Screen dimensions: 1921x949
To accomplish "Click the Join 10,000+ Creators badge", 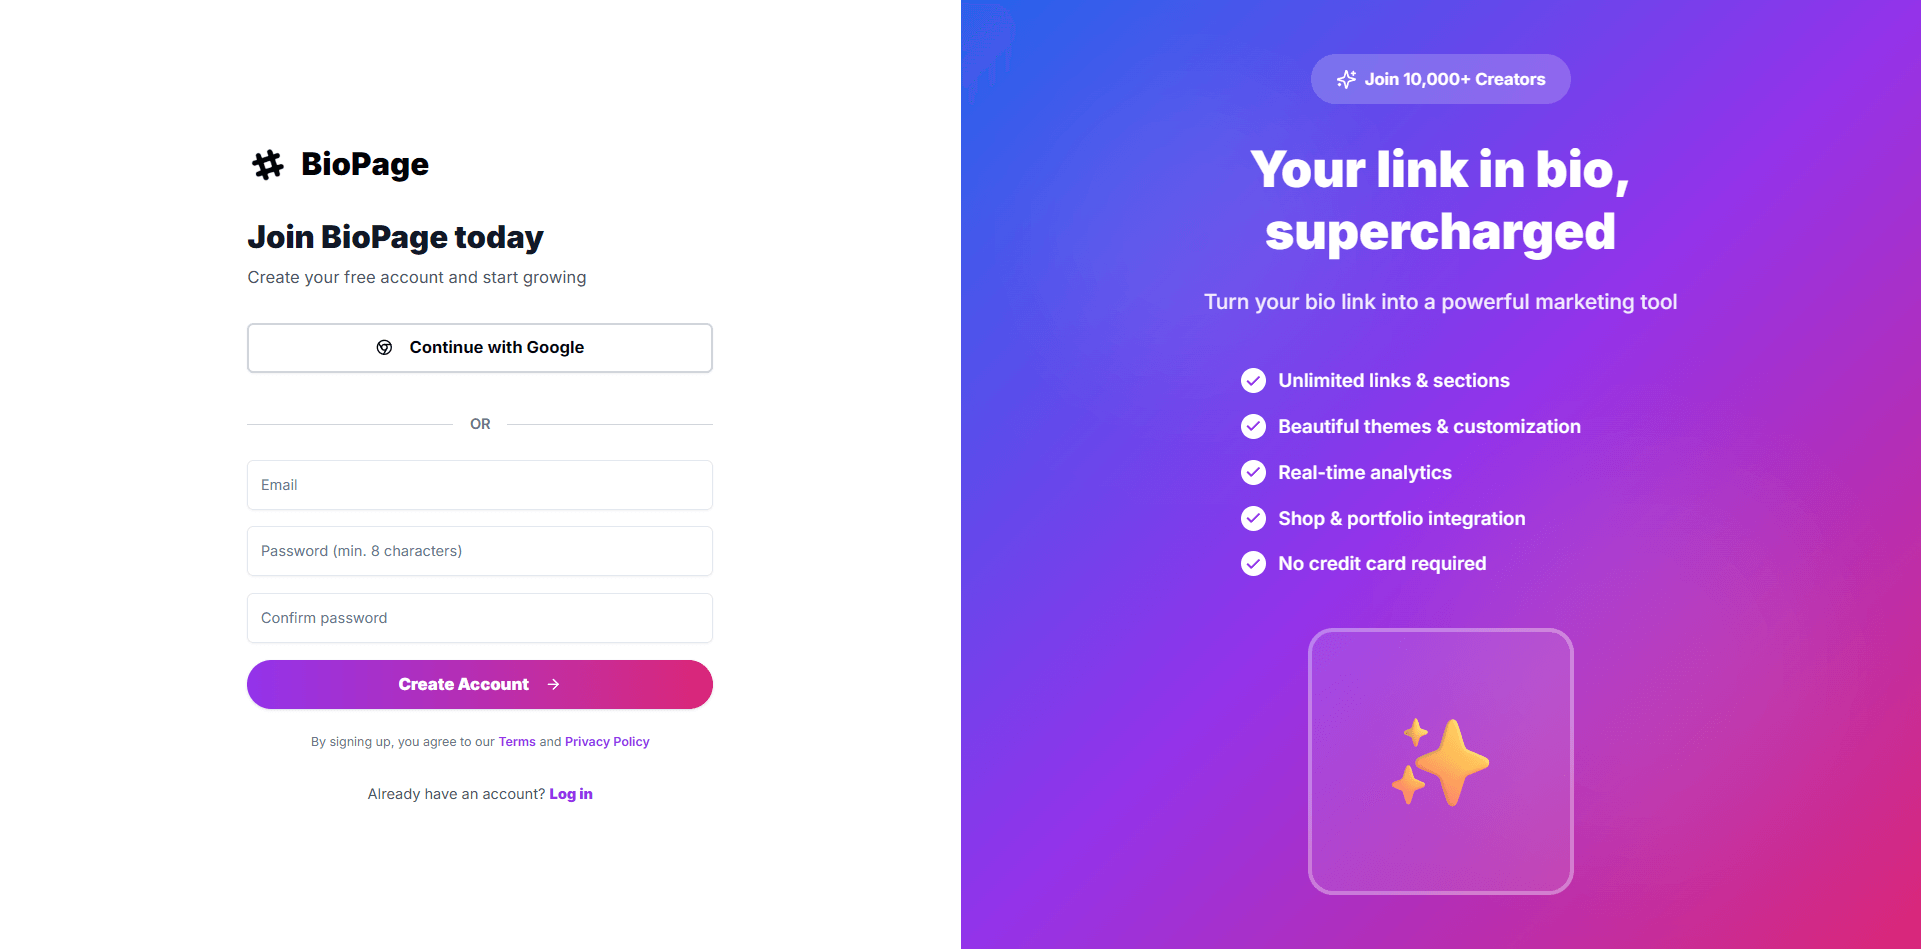I will [1440, 79].
